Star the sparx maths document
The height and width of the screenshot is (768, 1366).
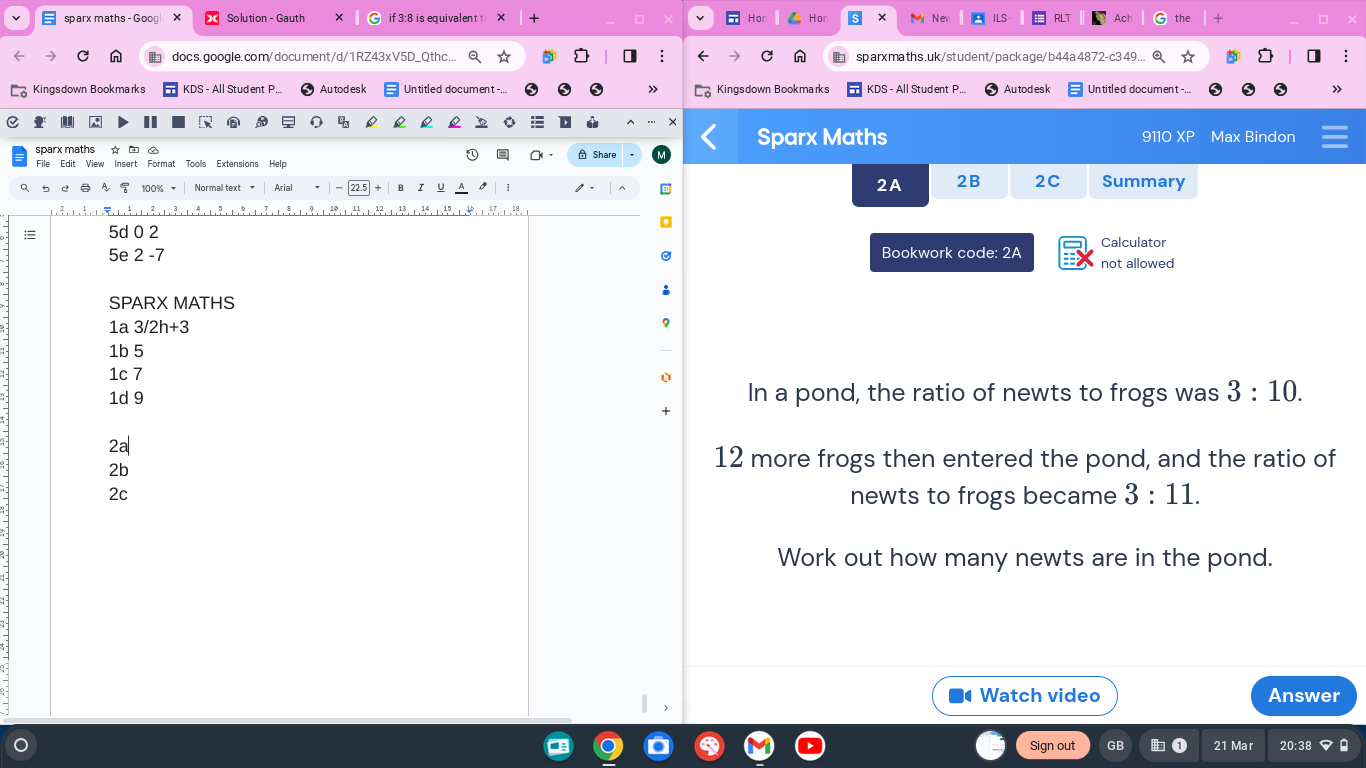click(x=115, y=149)
